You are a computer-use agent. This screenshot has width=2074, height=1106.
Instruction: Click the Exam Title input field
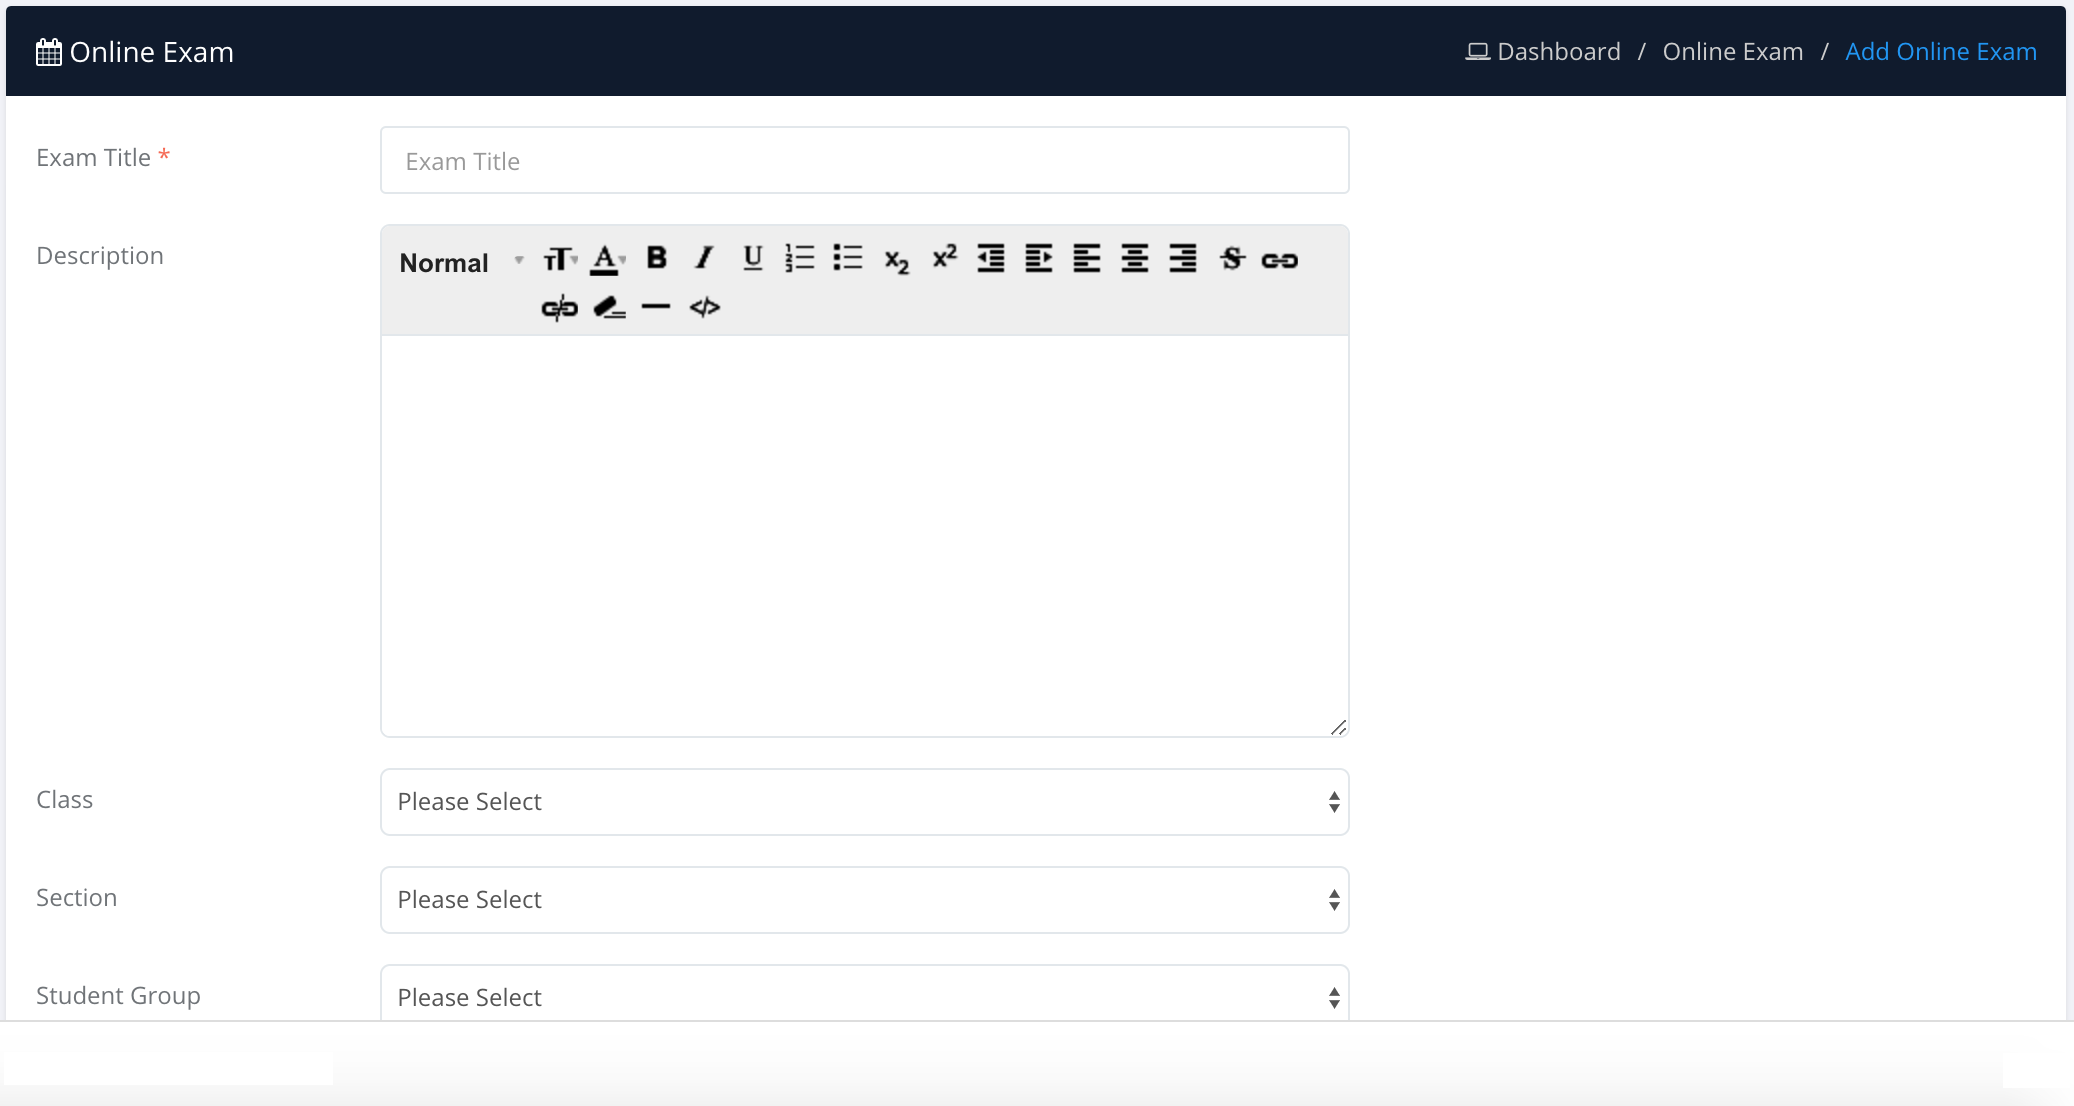[864, 161]
